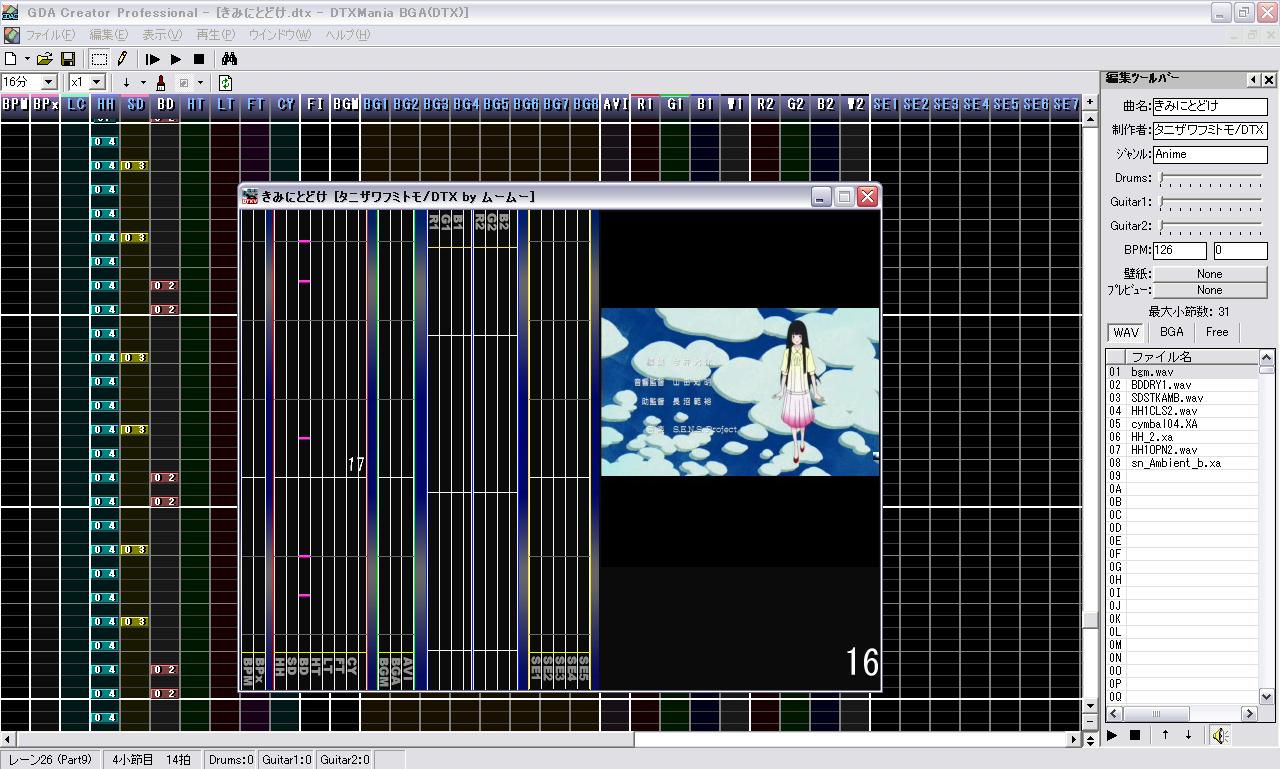Click the down arrow direction tool
The height and width of the screenshot is (769, 1282).
pos(126,82)
